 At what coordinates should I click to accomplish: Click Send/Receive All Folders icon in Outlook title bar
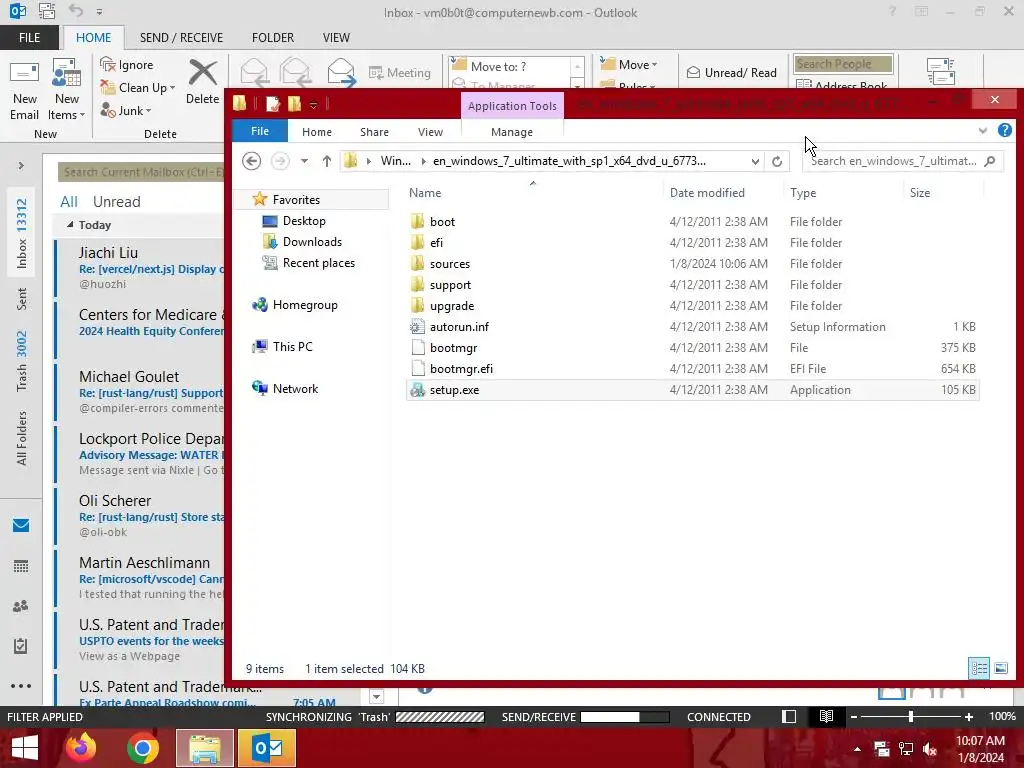point(46,11)
